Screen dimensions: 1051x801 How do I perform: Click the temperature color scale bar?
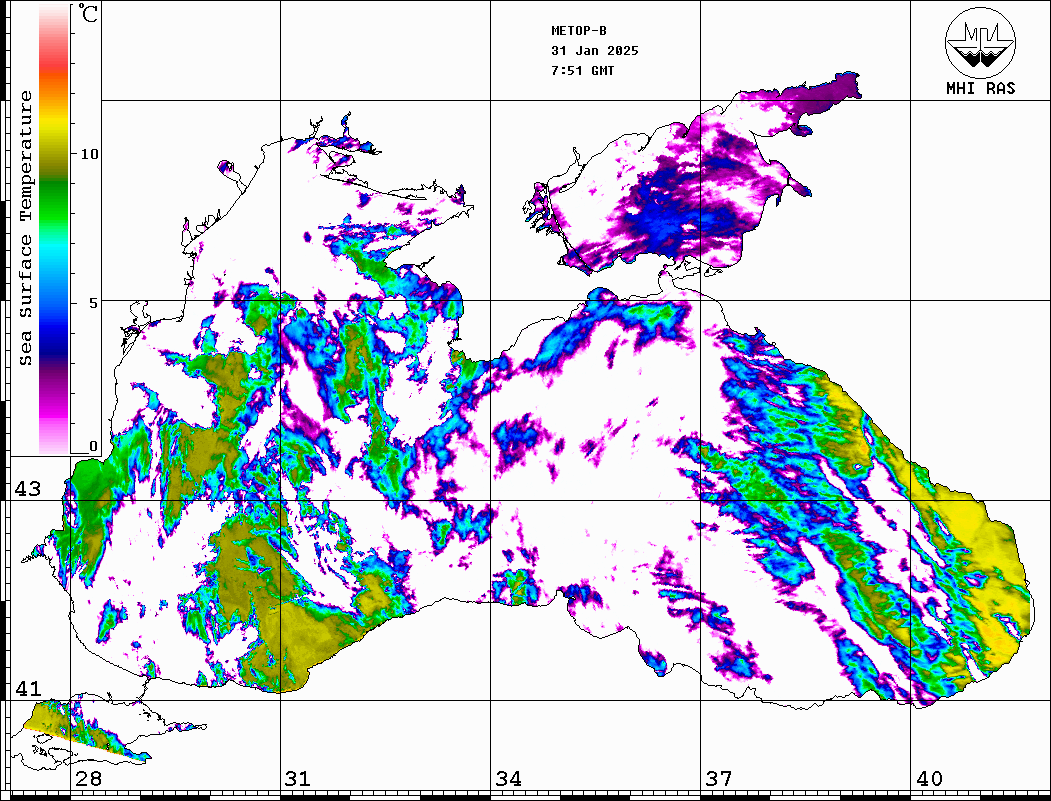pos(54,229)
